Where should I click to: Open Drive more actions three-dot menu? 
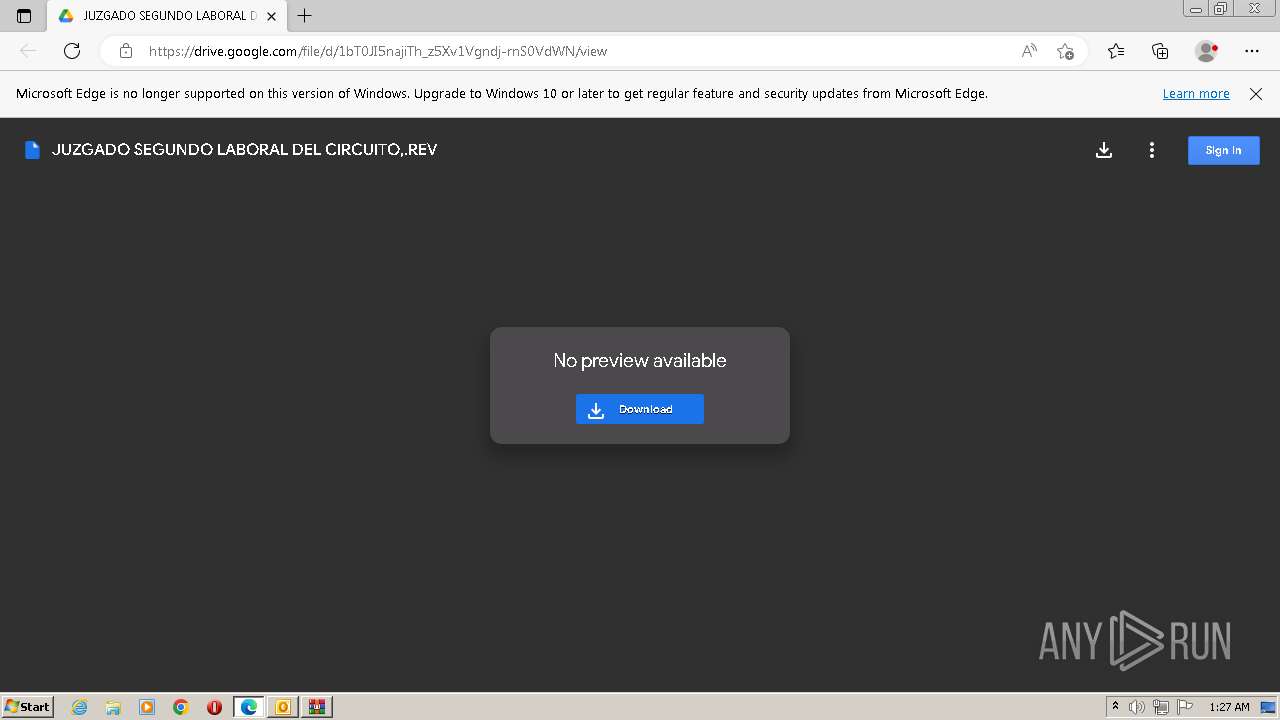pyautogui.click(x=1152, y=150)
